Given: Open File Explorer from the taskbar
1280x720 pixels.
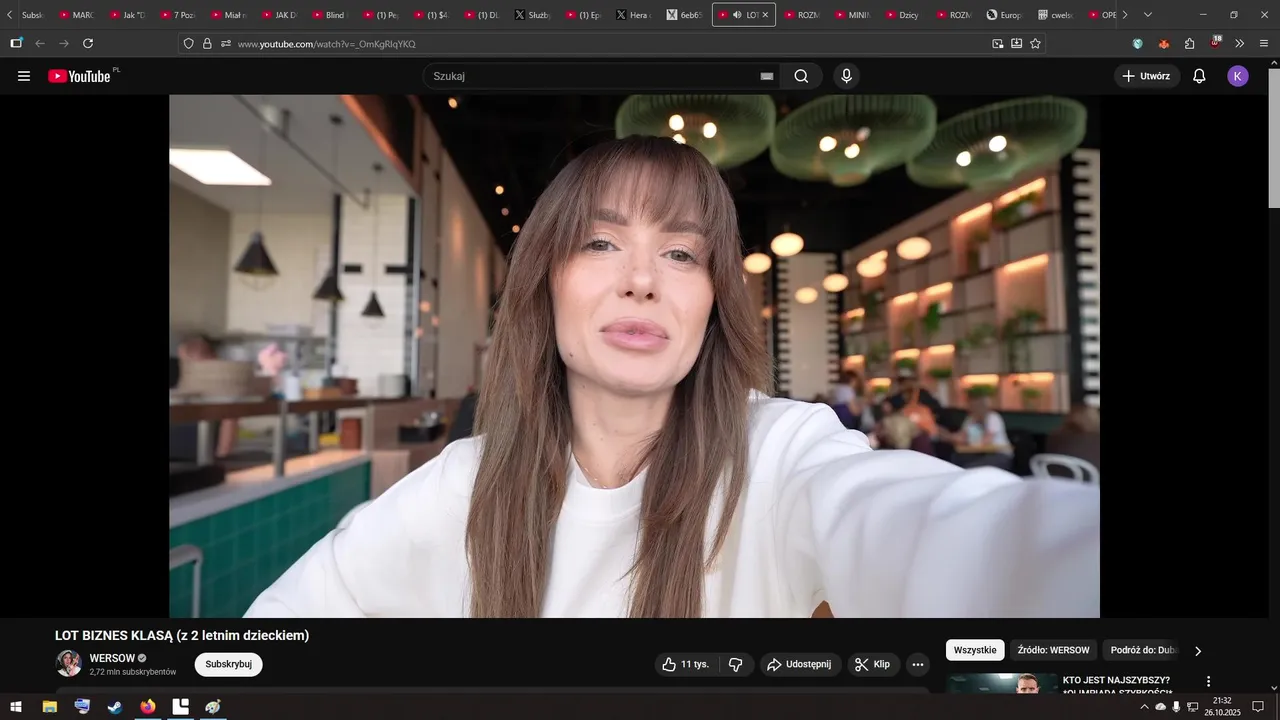Looking at the screenshot, I should pyautogui.click(x=49, y=707).
